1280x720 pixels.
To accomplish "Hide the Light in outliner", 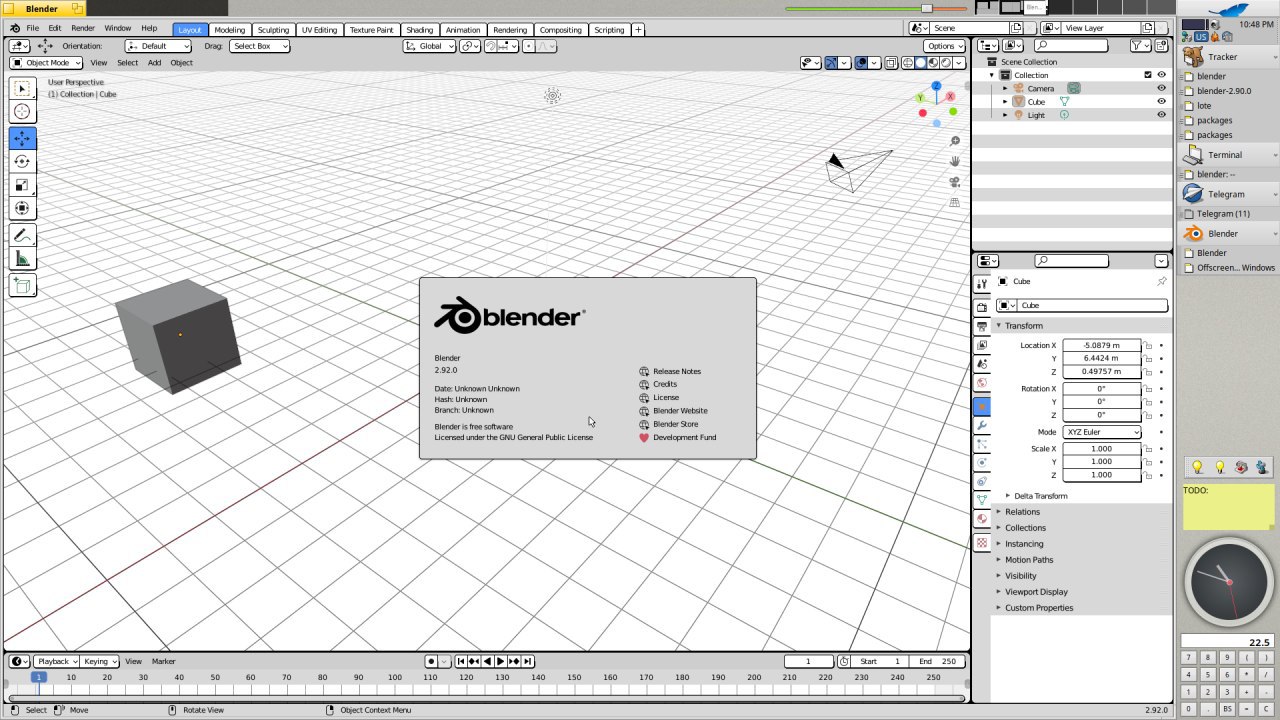I will pyautogui.click(x=1161, y=114).
